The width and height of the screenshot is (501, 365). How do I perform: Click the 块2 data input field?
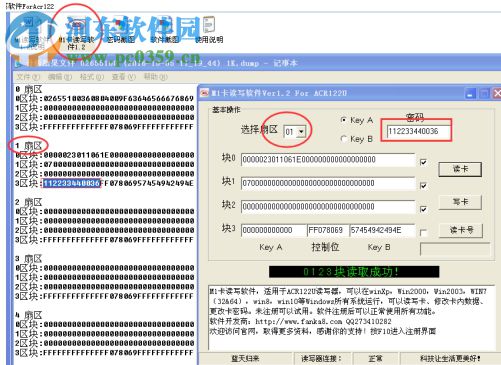[x=328, y=207]
